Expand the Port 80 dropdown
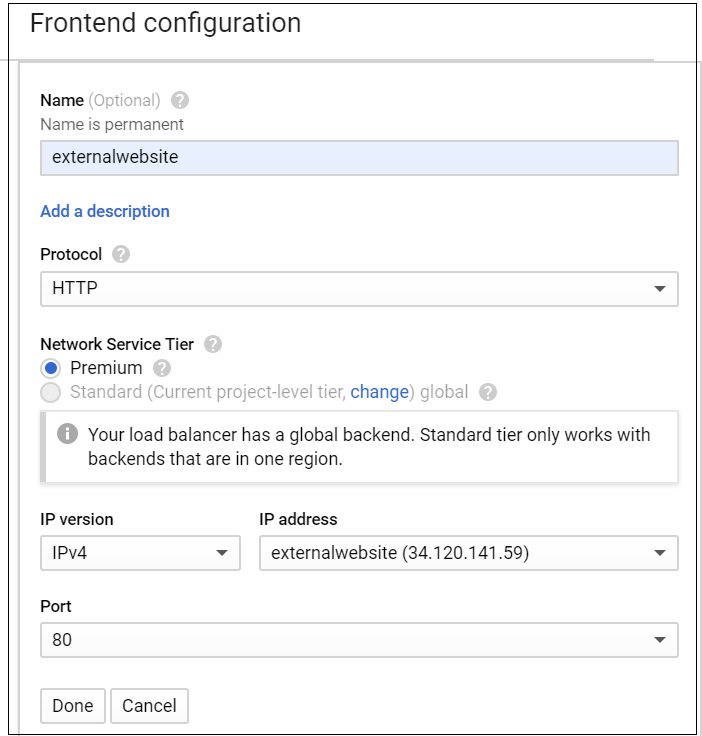 (358, 639)
